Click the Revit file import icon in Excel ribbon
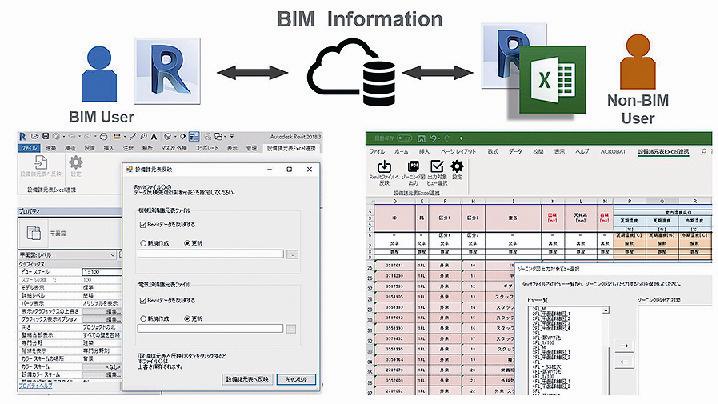718x404 pixels. (x=384, y=166)
